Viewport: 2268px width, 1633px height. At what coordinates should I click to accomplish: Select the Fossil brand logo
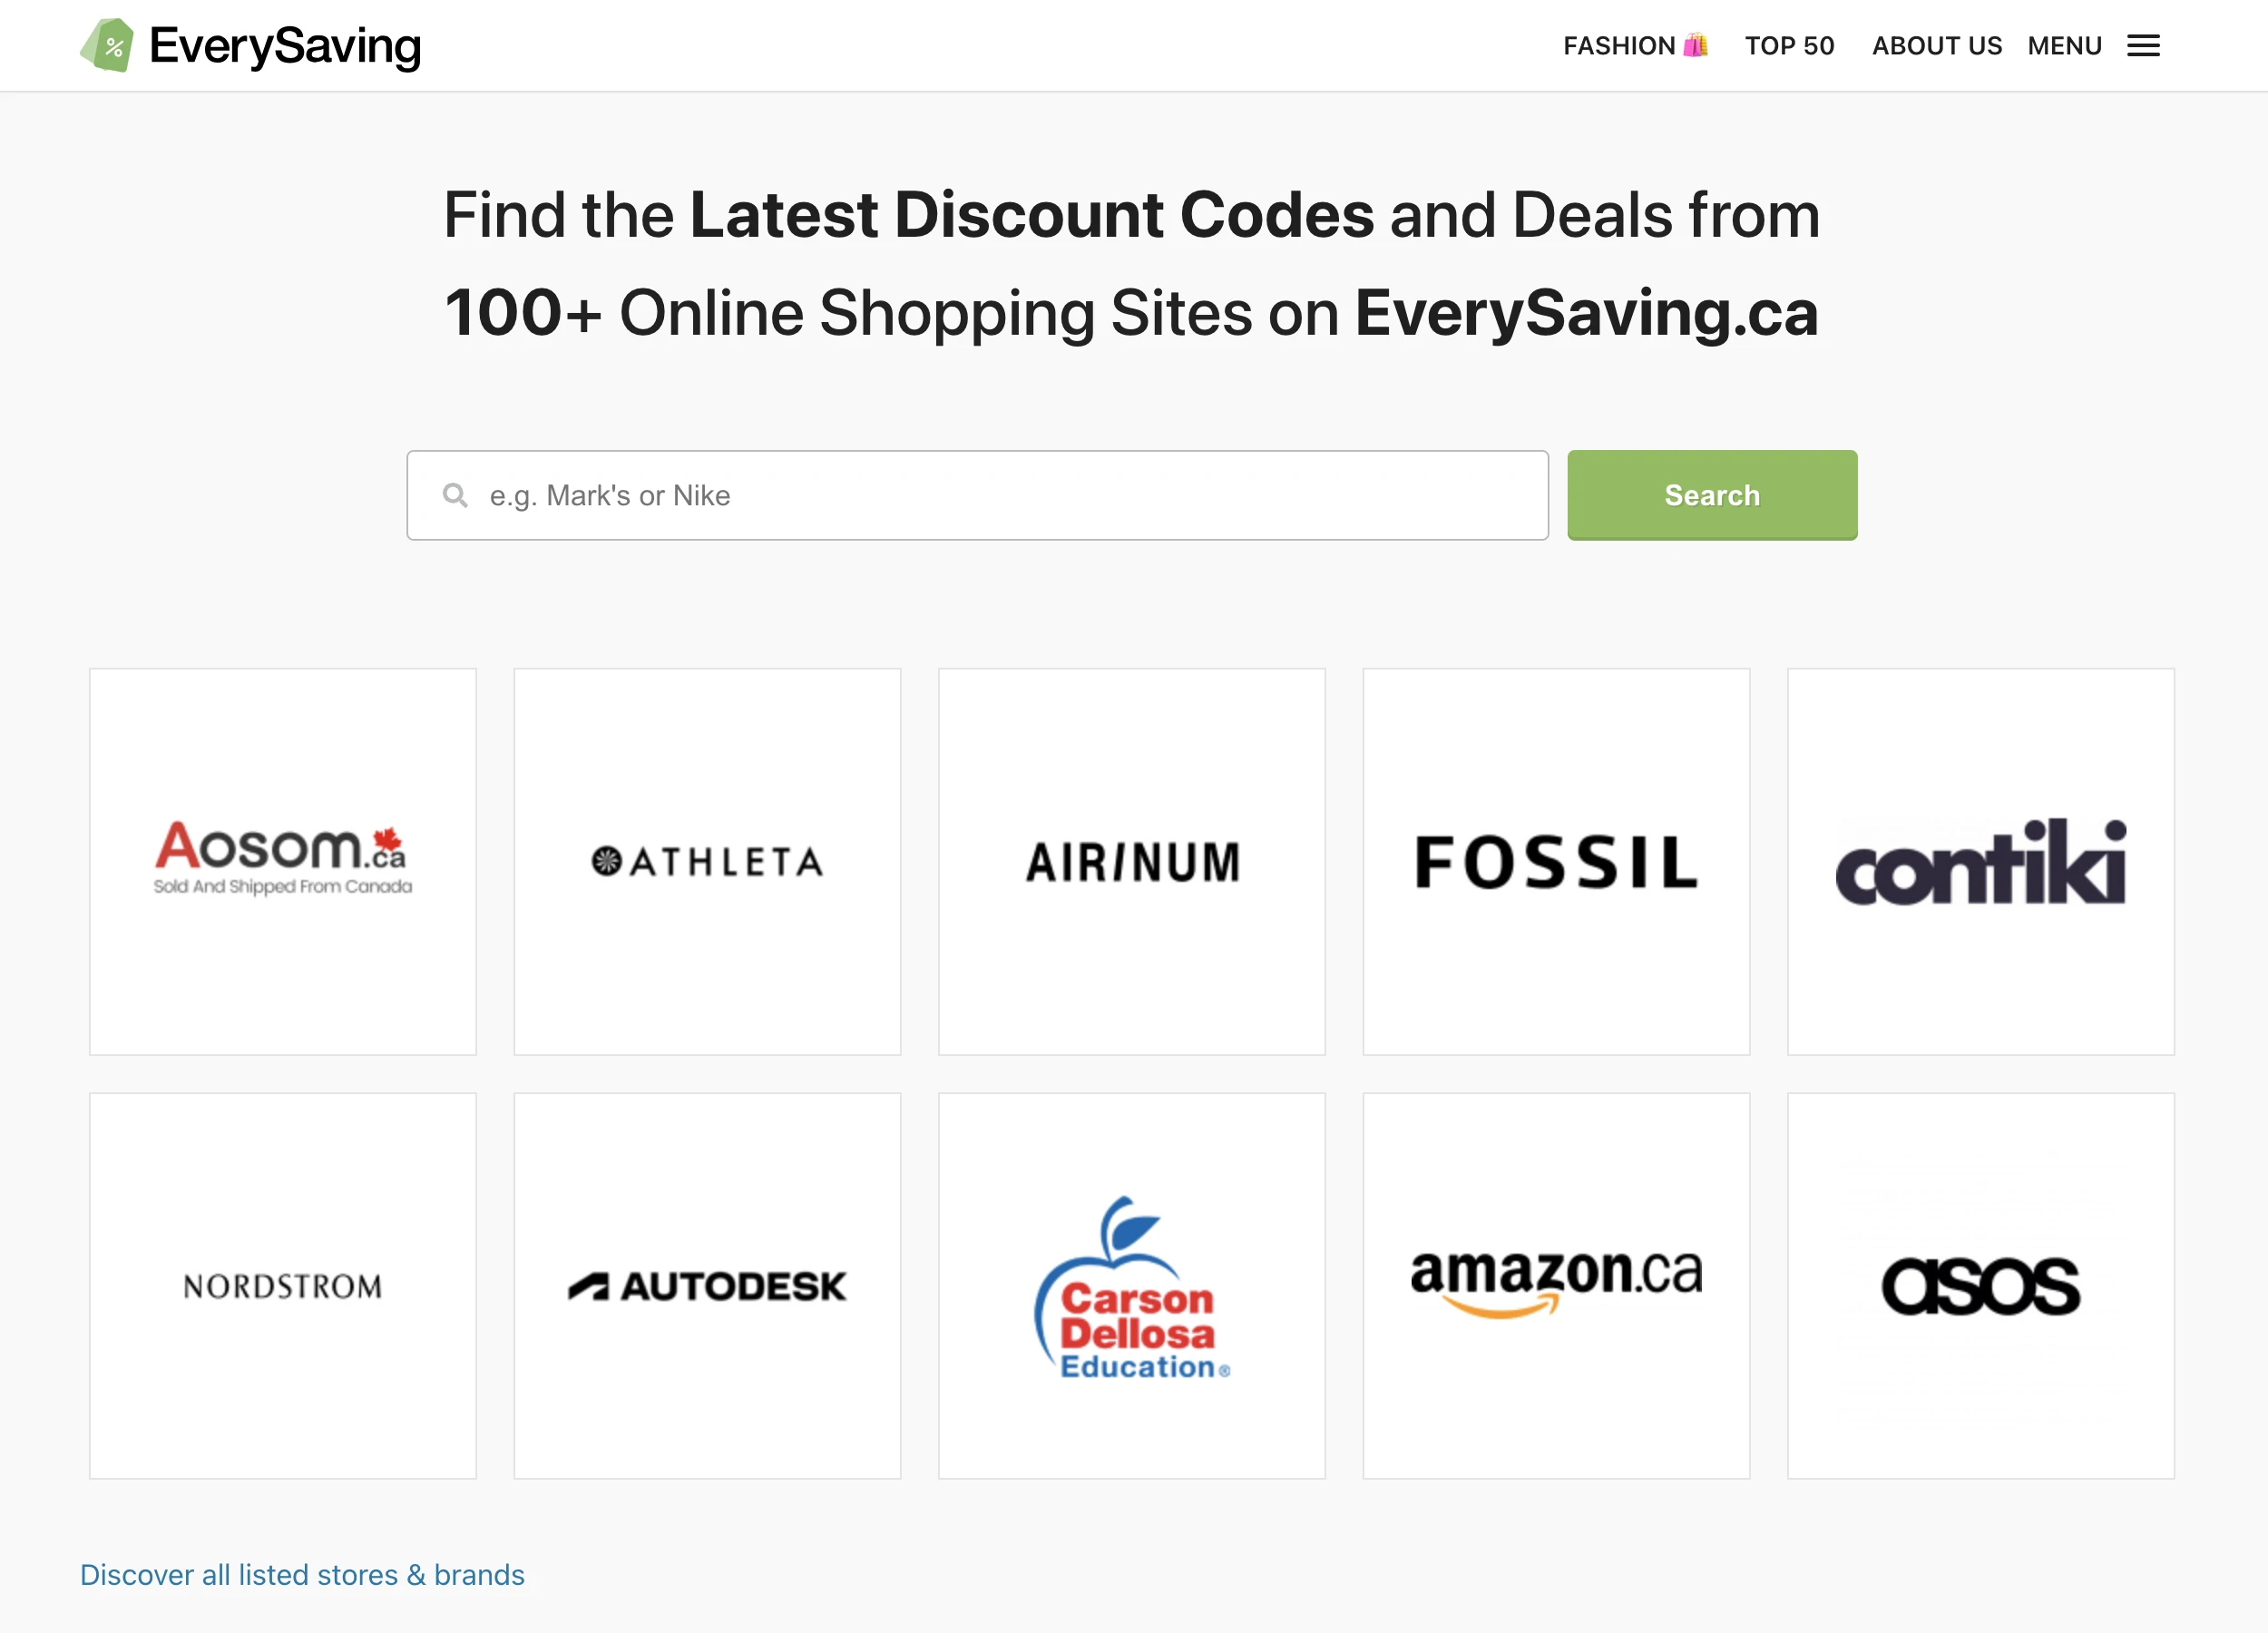[x=1556, y=863]
